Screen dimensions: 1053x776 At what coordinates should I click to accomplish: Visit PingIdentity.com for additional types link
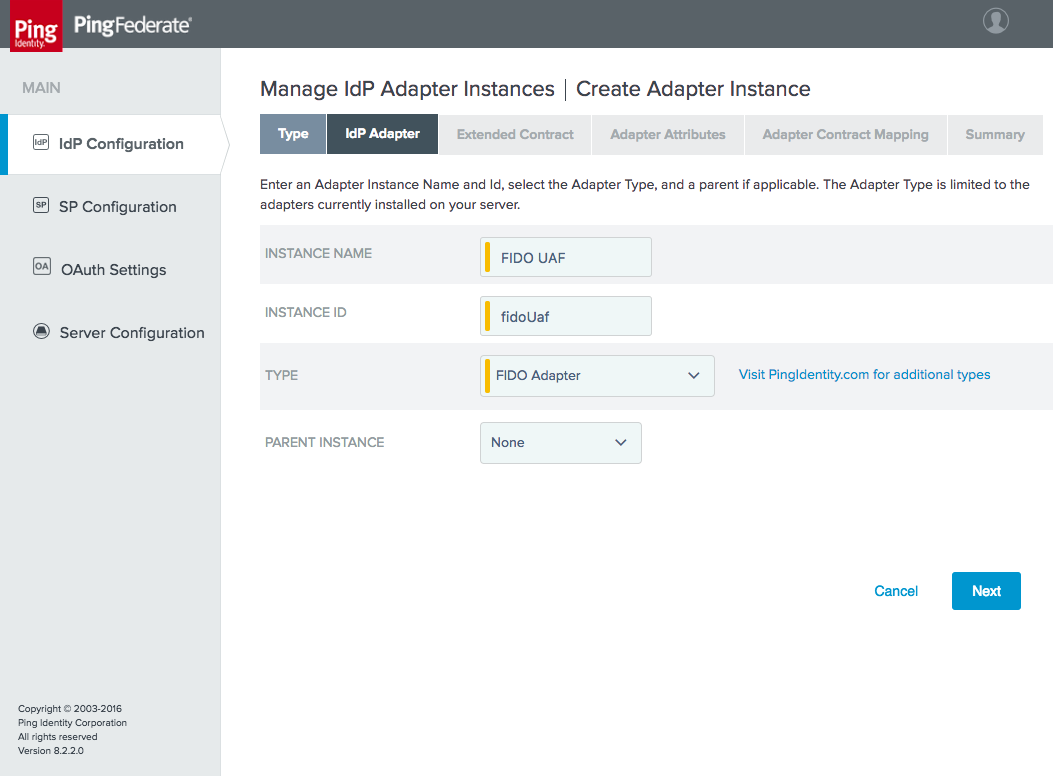(864, 375)
